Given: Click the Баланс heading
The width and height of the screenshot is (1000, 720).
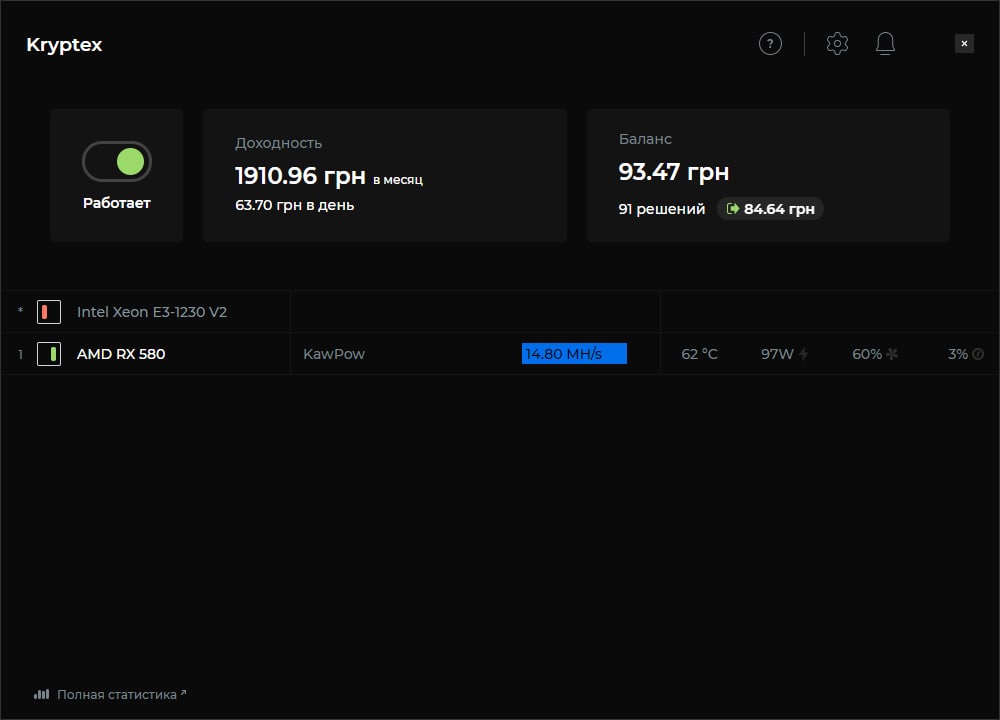Looking at the screenshot, I should (x=645, y=139).
